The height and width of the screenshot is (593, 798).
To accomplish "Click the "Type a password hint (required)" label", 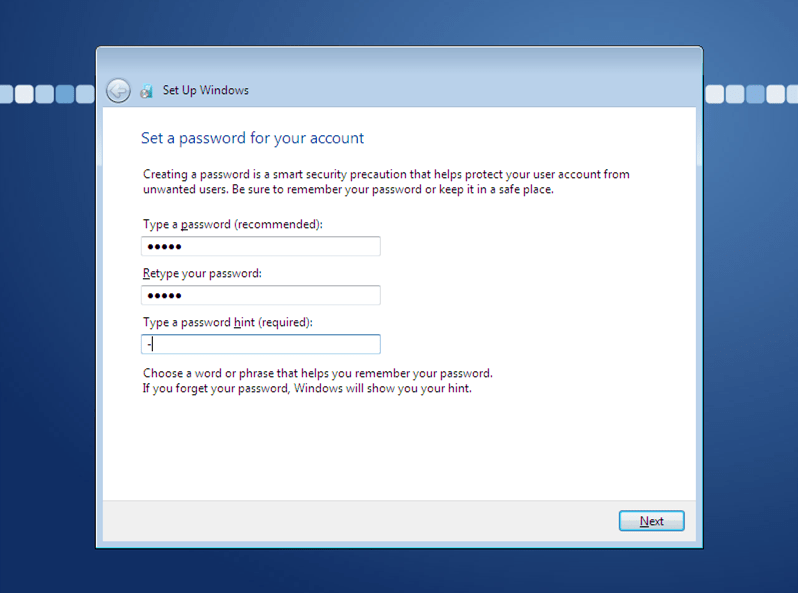I will pos(228,322).
